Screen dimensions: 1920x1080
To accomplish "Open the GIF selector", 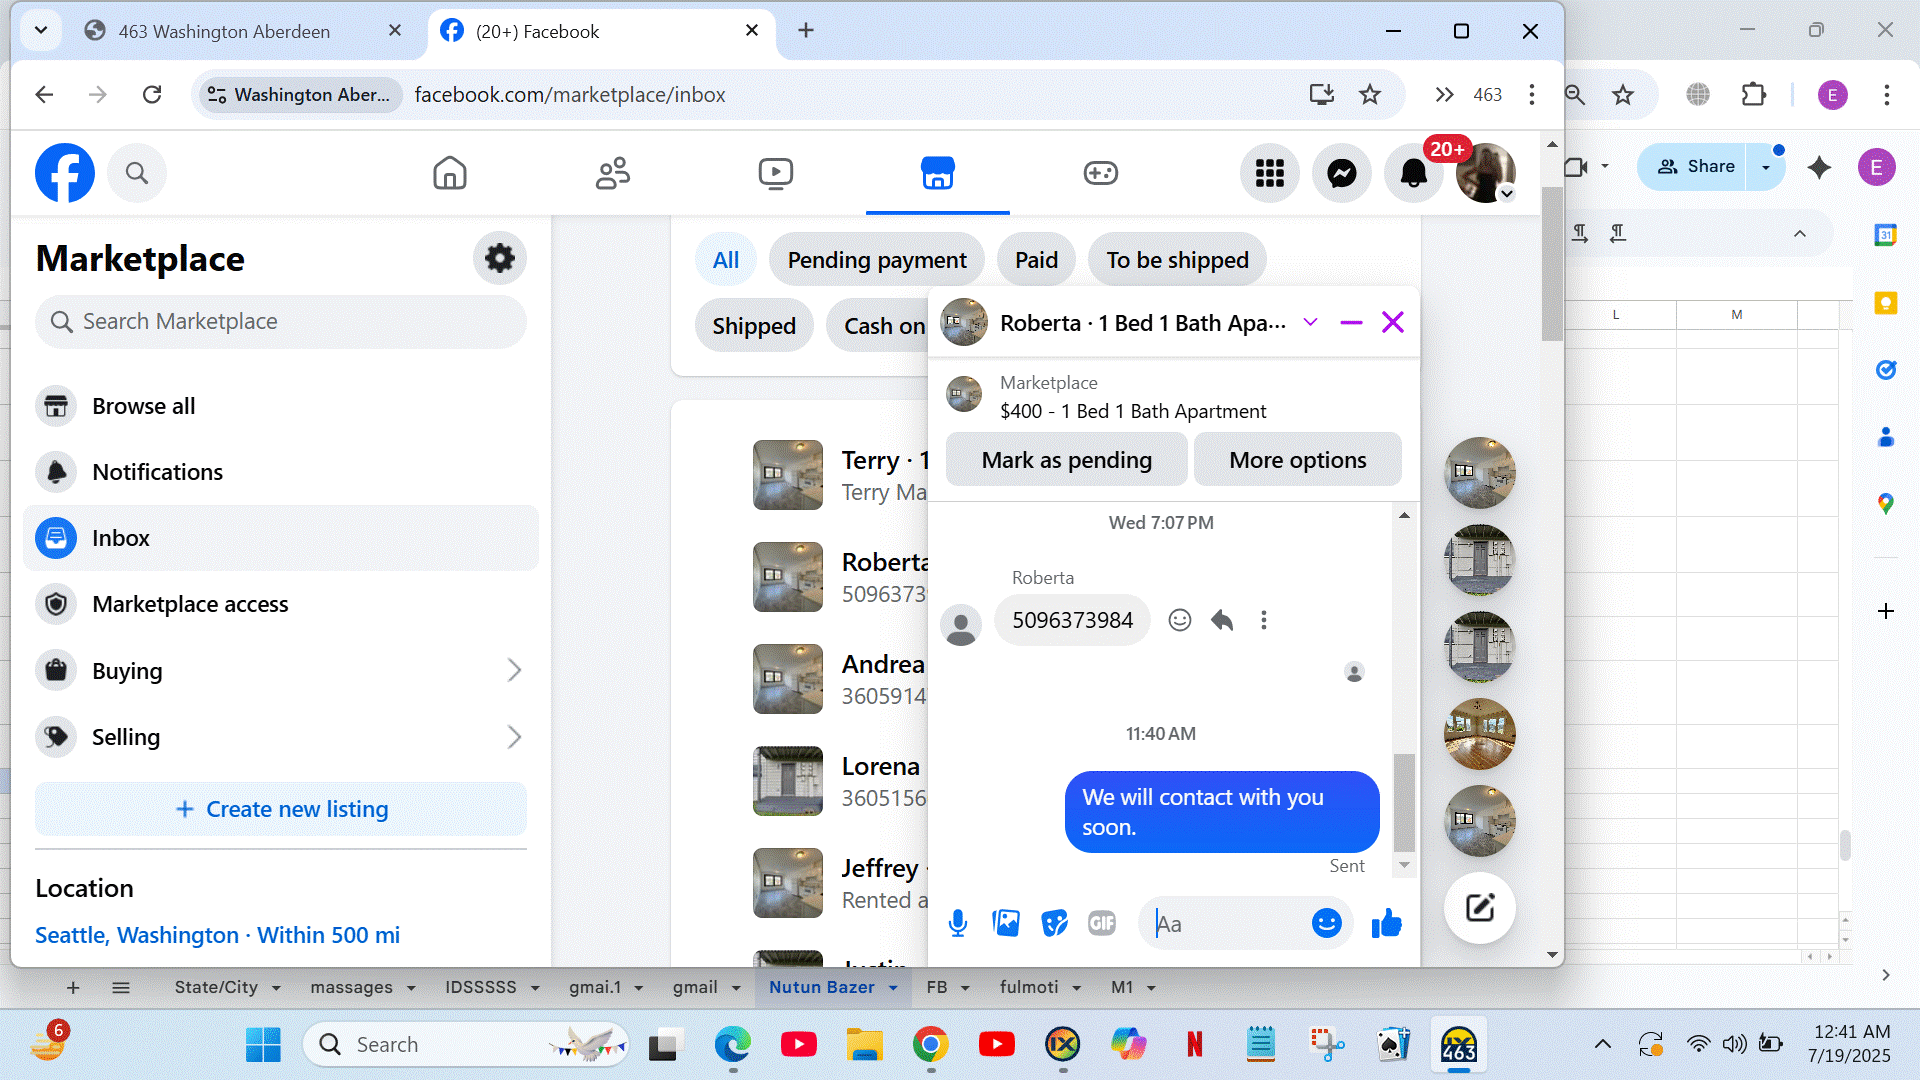I will coord(1101,923).
